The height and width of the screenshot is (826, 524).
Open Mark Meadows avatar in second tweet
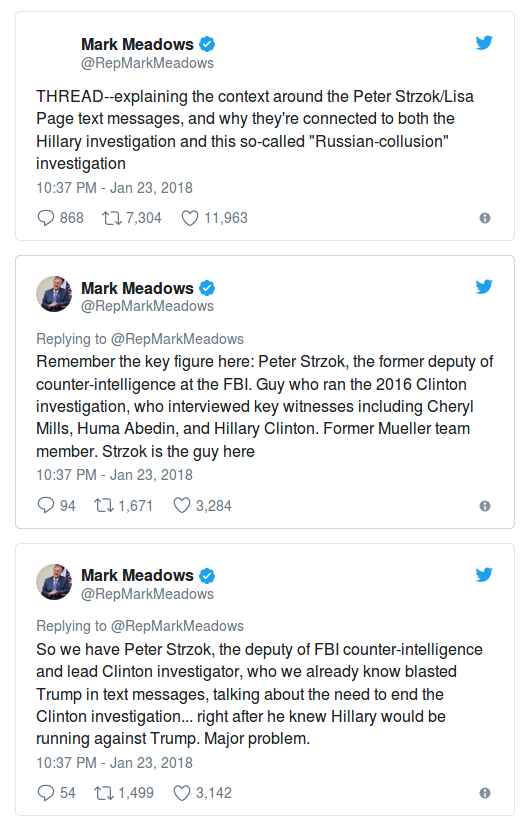[x=54, y=293]
